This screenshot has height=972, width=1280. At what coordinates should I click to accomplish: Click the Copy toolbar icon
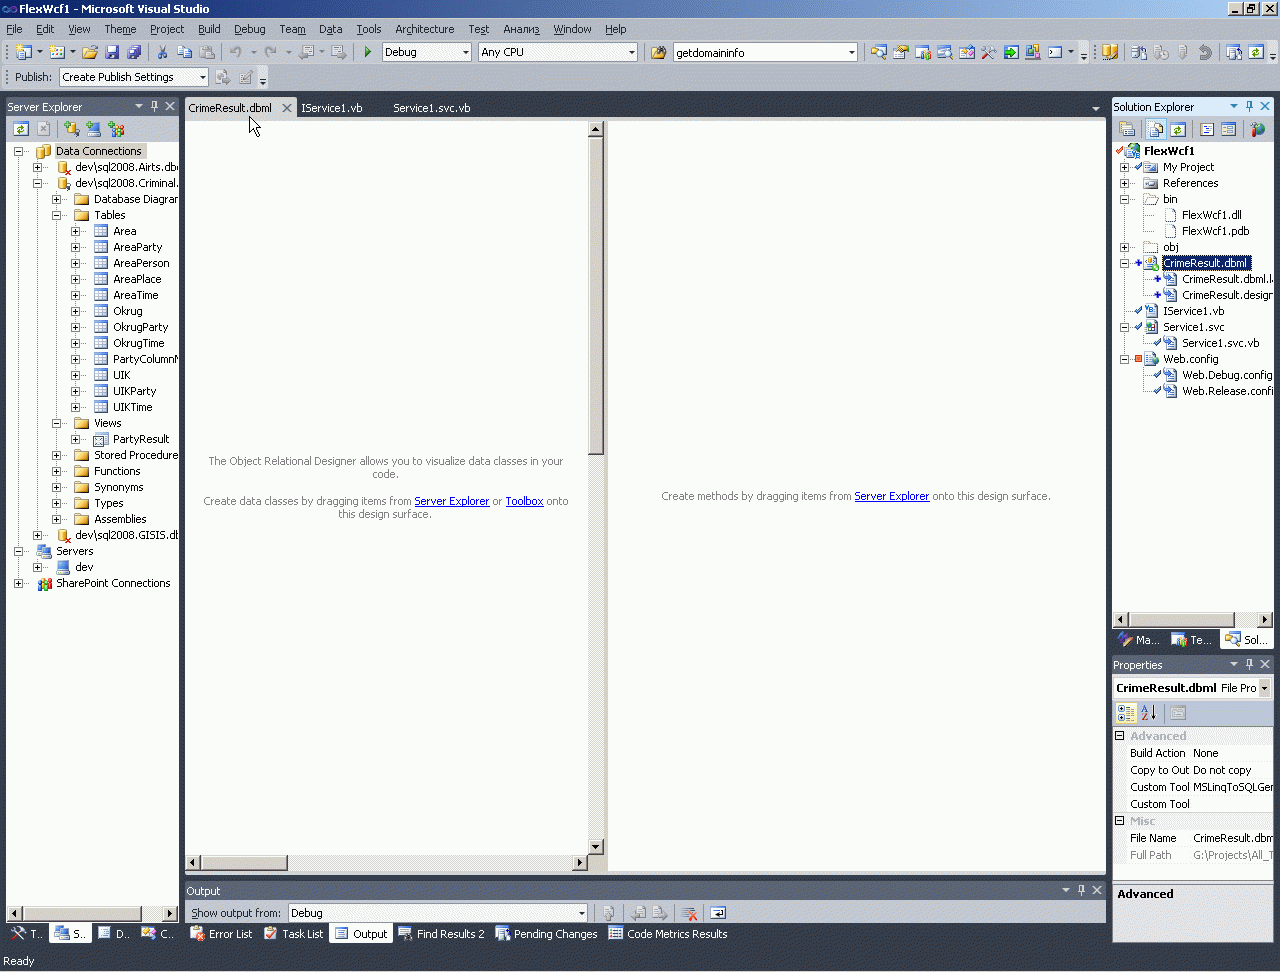184,52
